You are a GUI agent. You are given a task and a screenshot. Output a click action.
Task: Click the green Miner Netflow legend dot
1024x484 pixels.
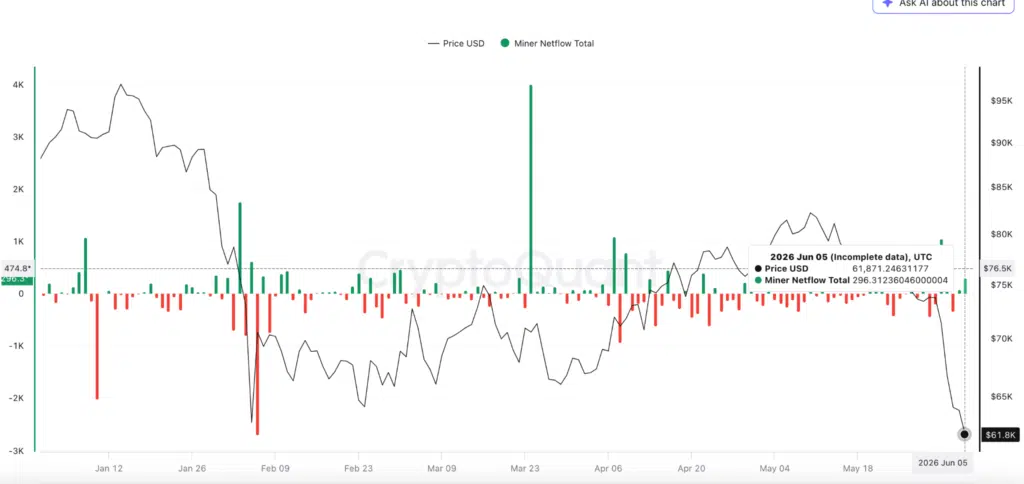(505, 43)
